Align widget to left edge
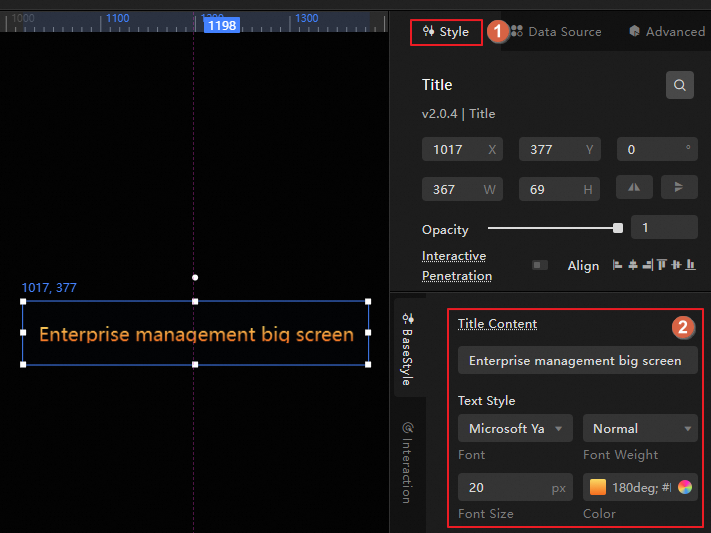Viewport: 711px width, 533px height. pyautogui.click(x=617, y=264)
